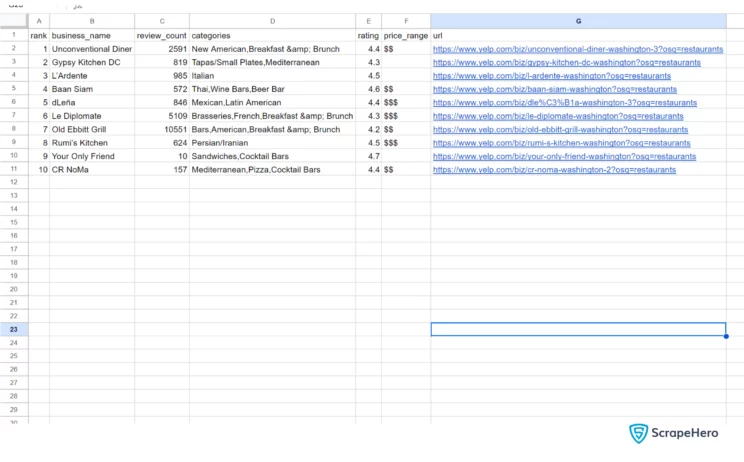Click the select-all corner box

(14, 21)
